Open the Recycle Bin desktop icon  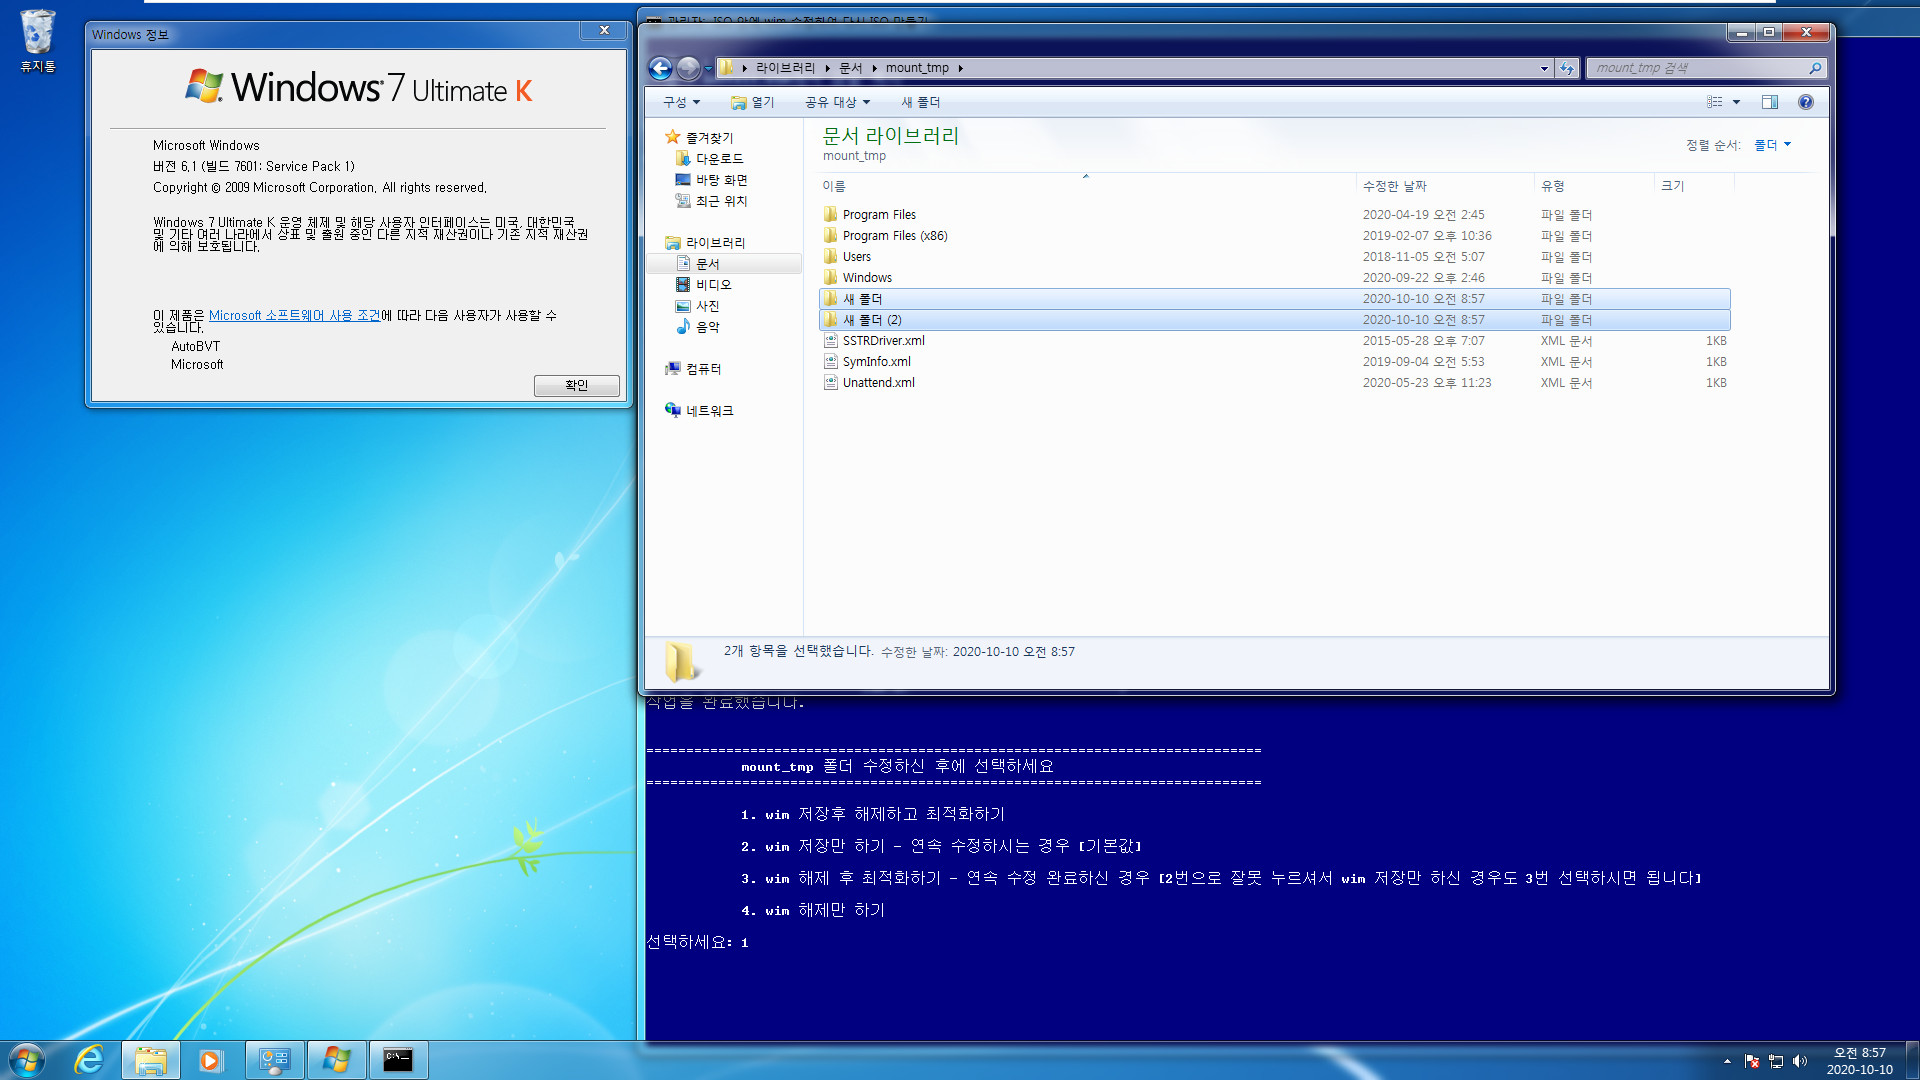point(37,41)
